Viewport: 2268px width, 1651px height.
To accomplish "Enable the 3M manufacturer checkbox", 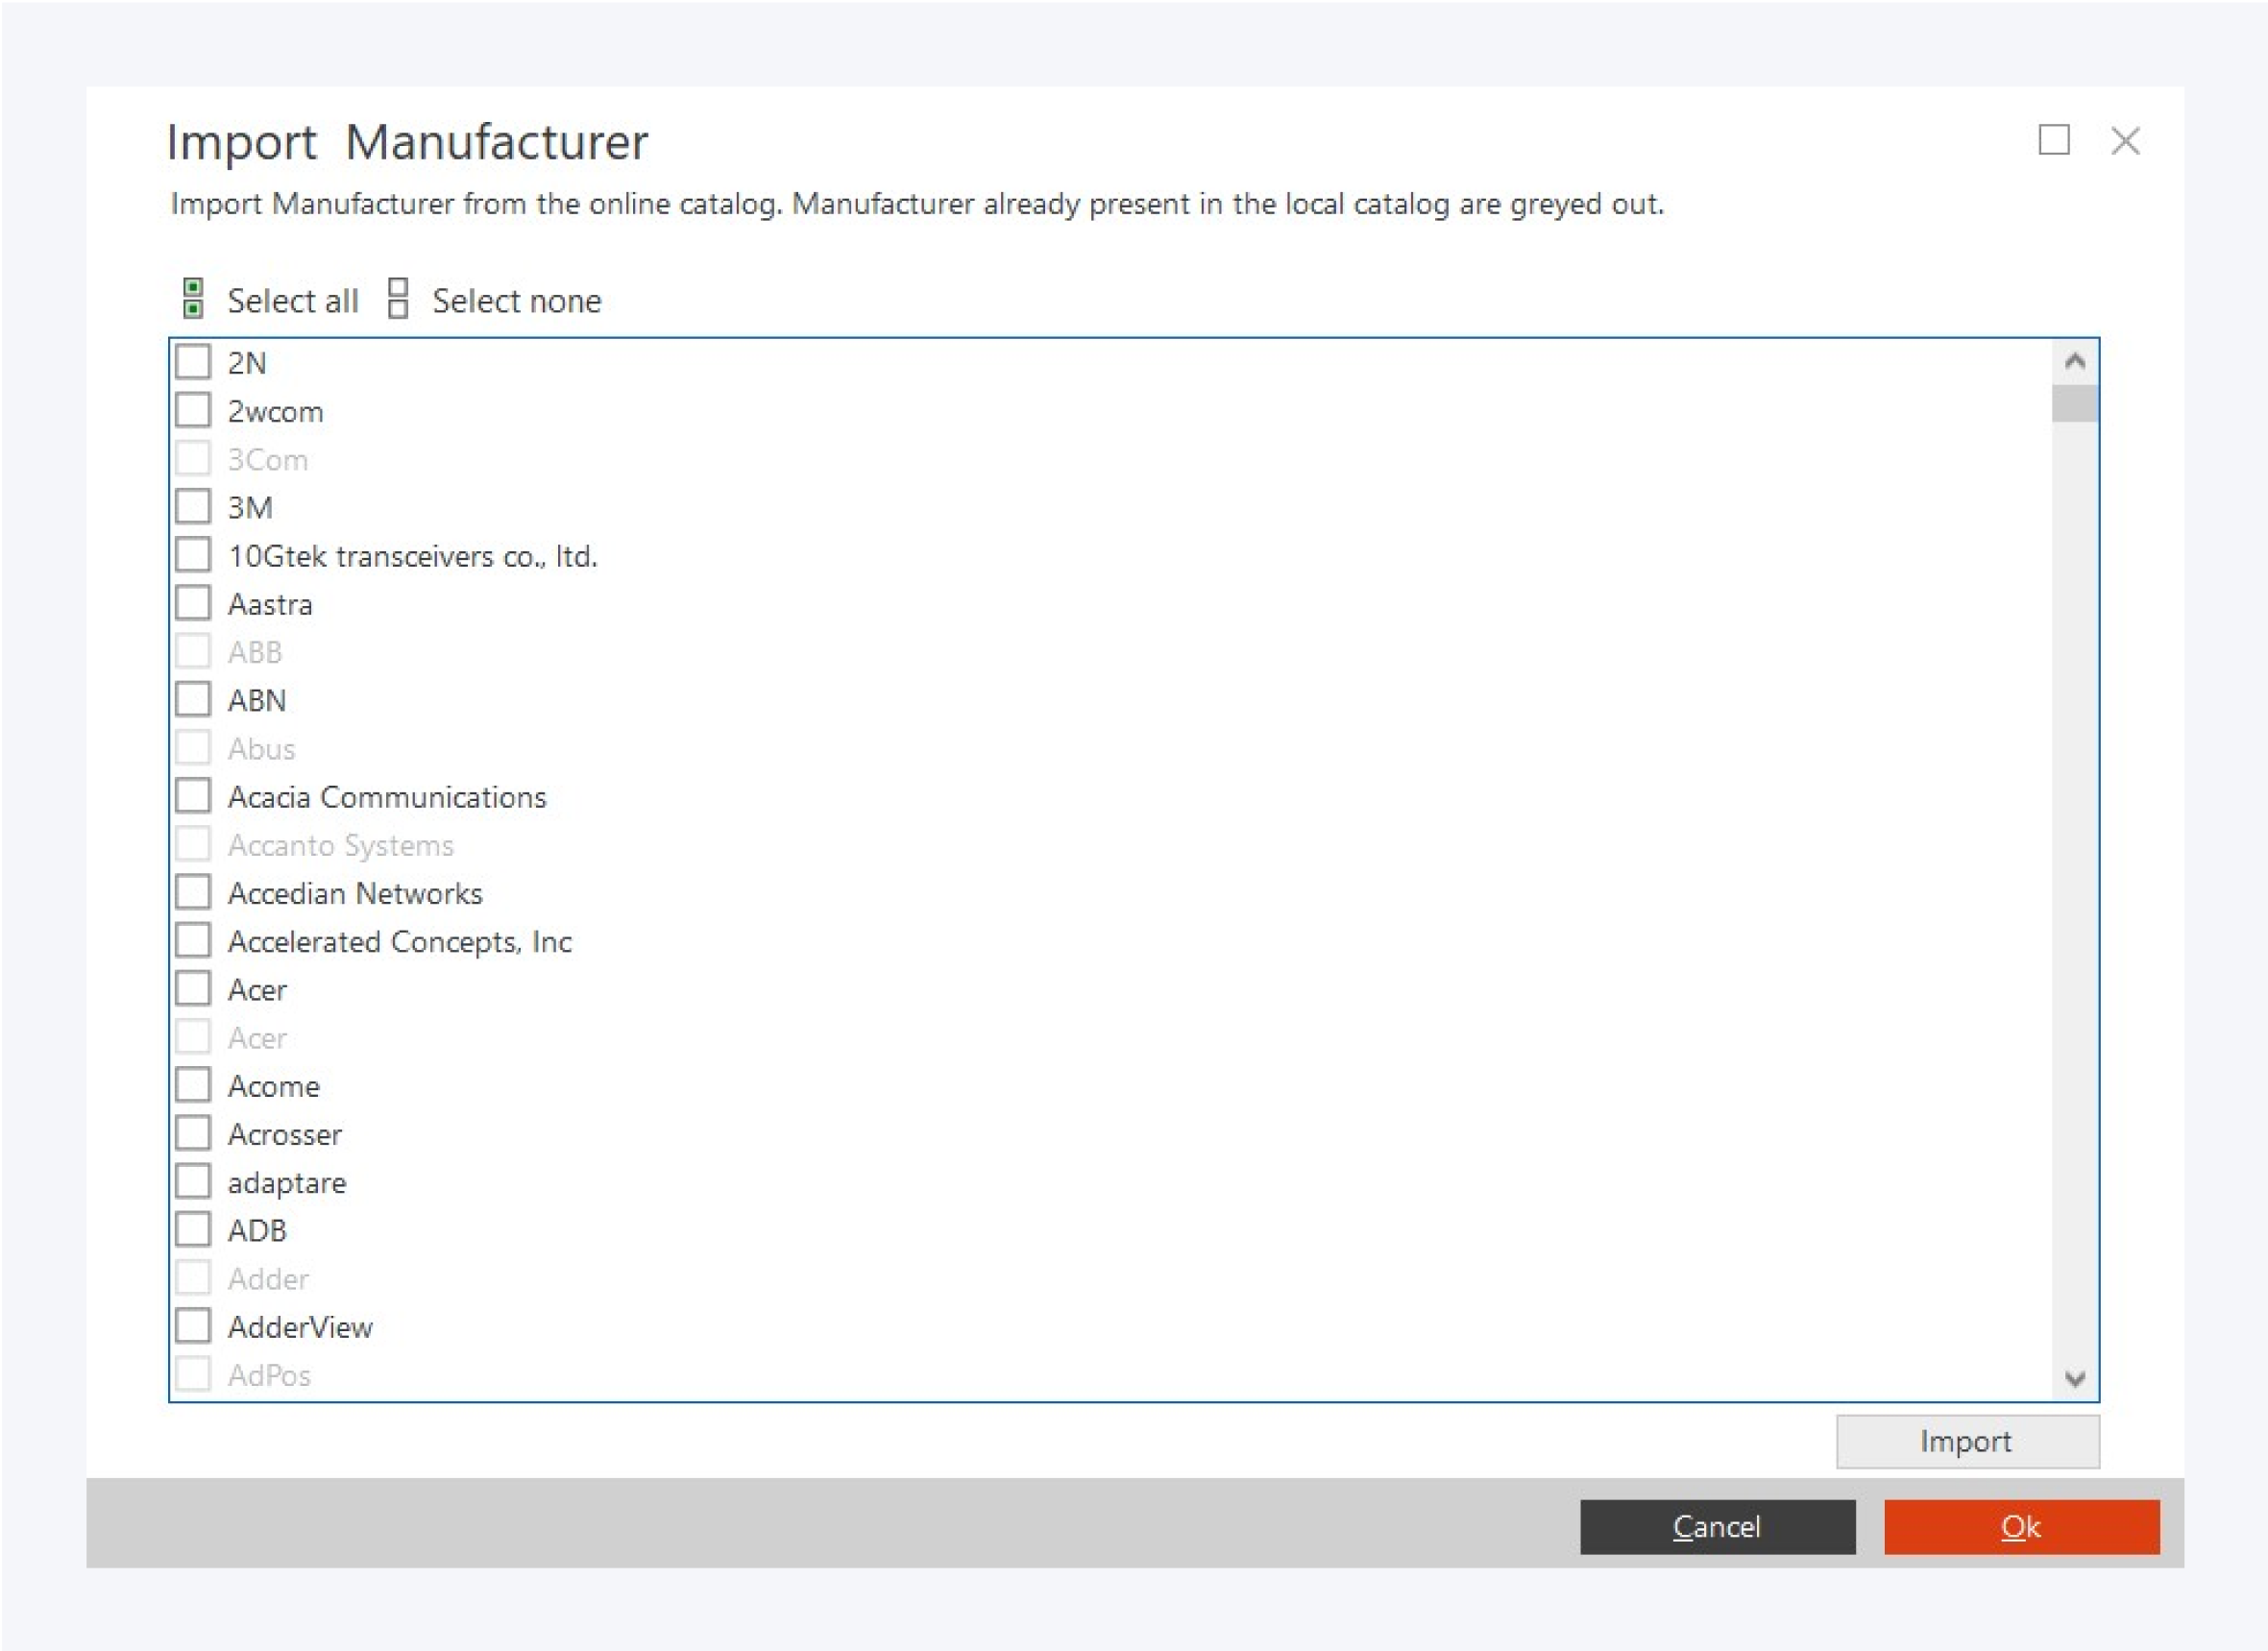I will pos(193,506).
